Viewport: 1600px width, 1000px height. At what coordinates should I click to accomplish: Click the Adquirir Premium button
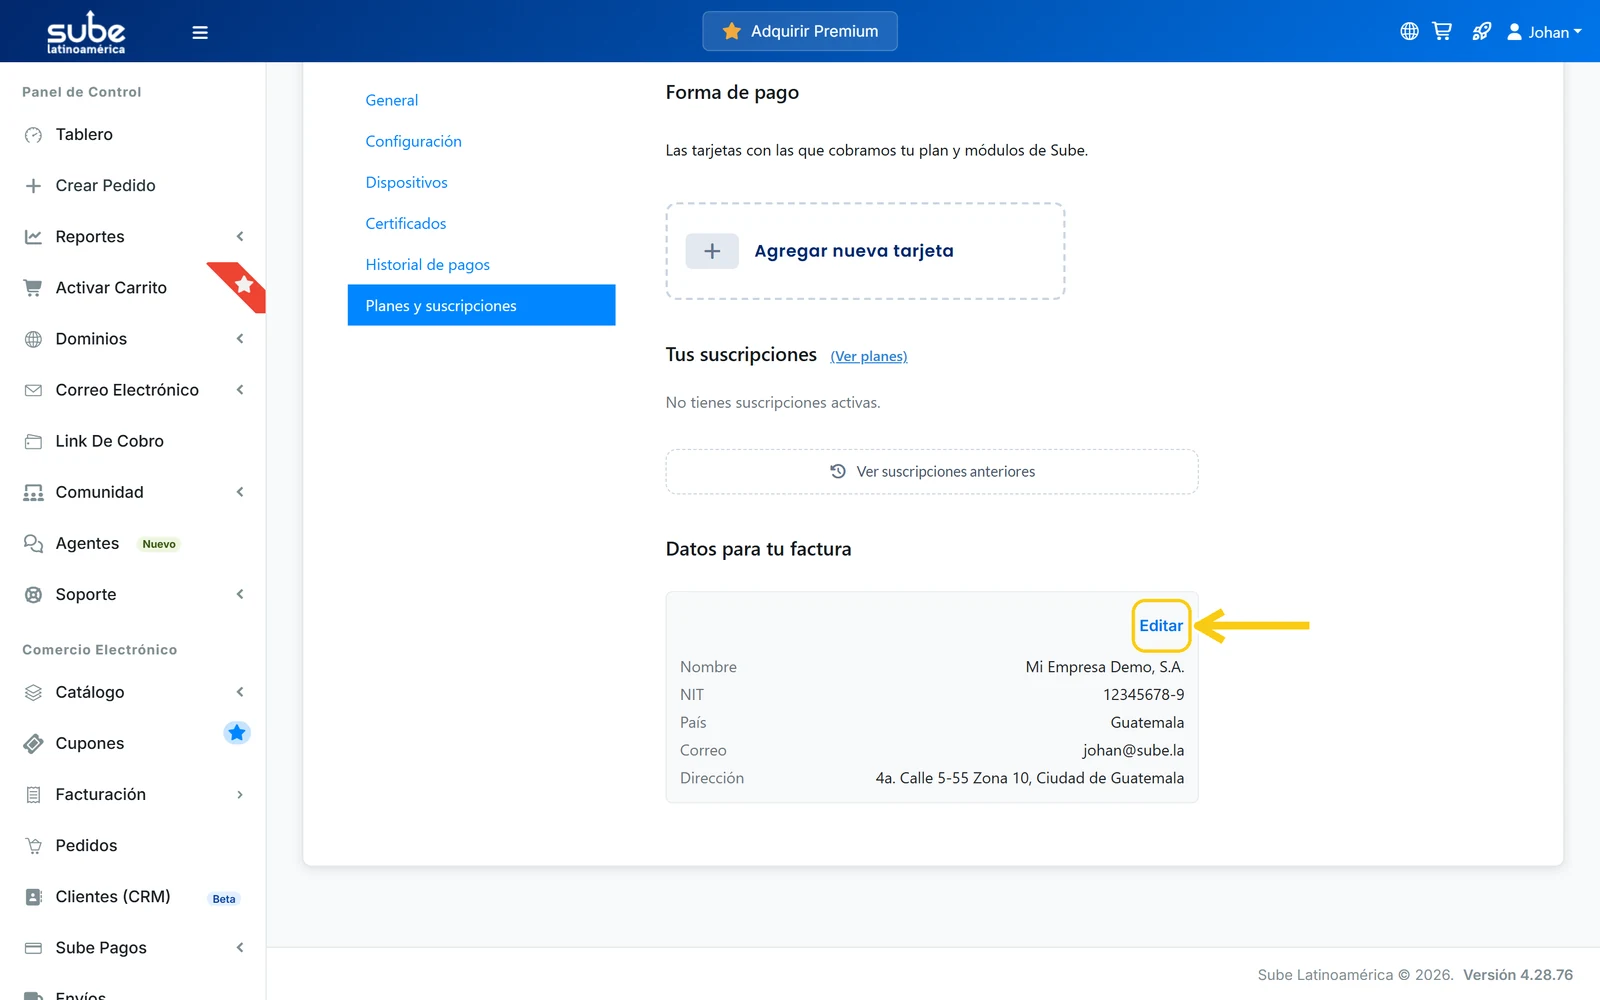tap(800, 31)
